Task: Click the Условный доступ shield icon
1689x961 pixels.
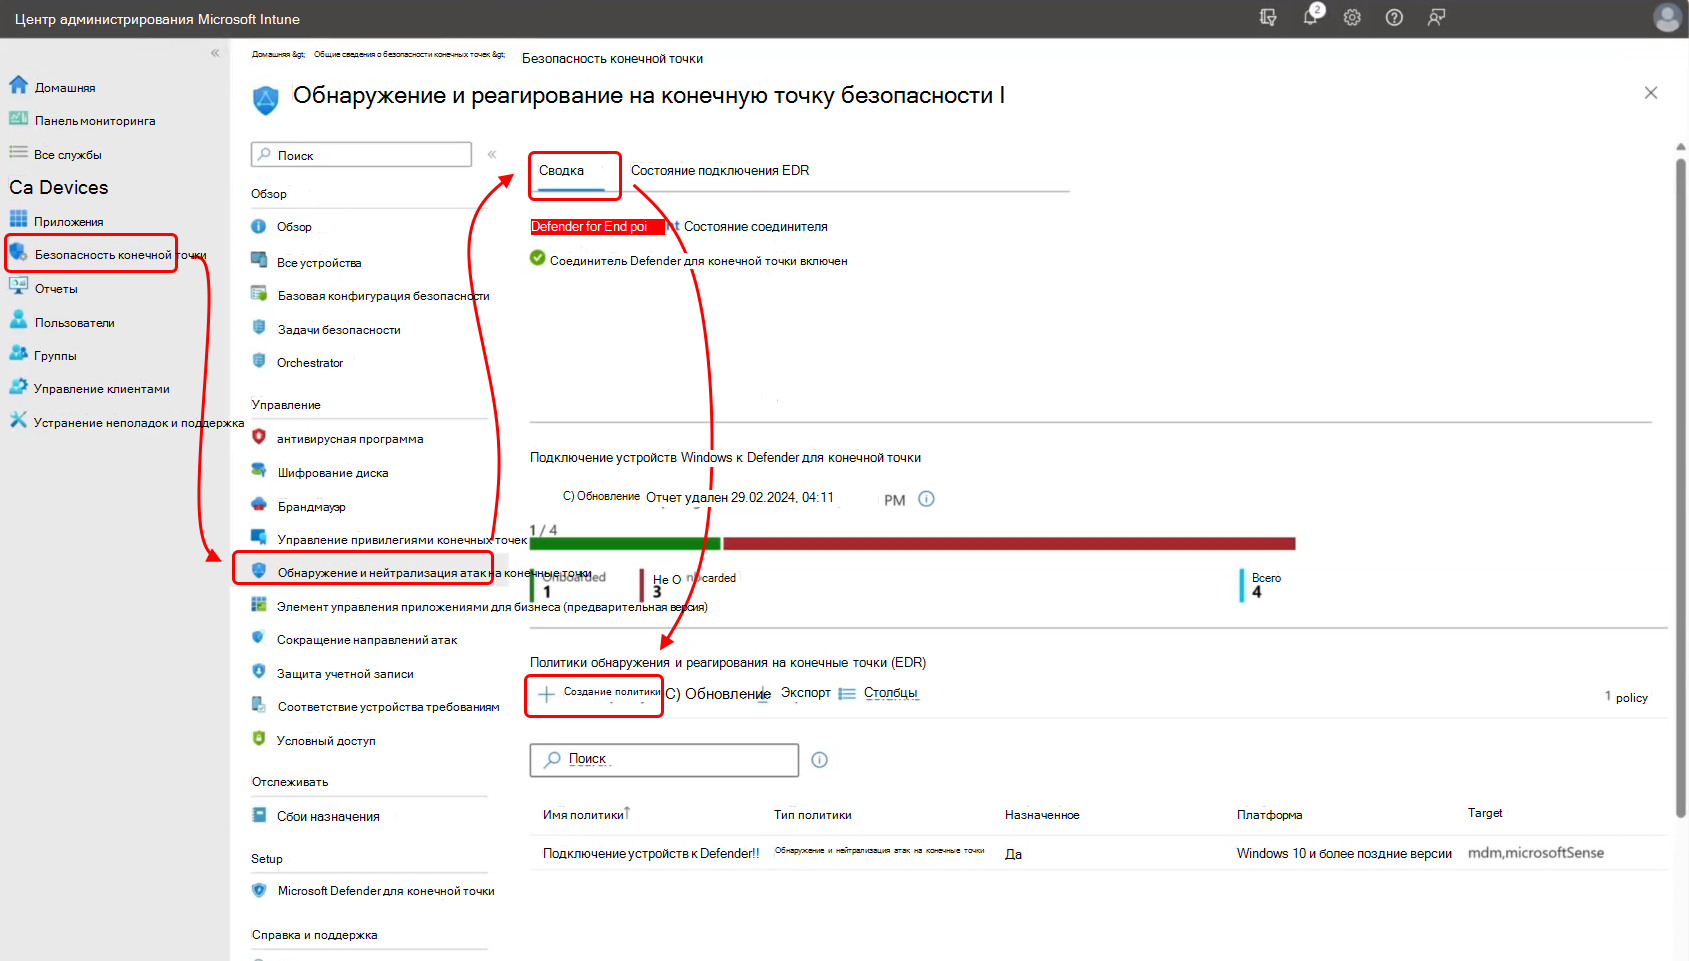Action: coord(259,739)
